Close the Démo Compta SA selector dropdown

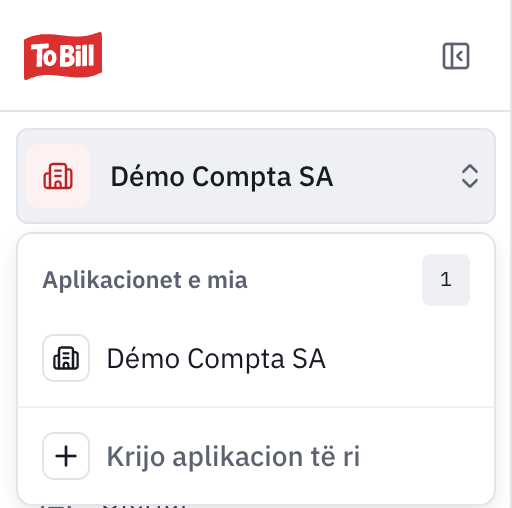pyautogui.click(x=256, y=176)
